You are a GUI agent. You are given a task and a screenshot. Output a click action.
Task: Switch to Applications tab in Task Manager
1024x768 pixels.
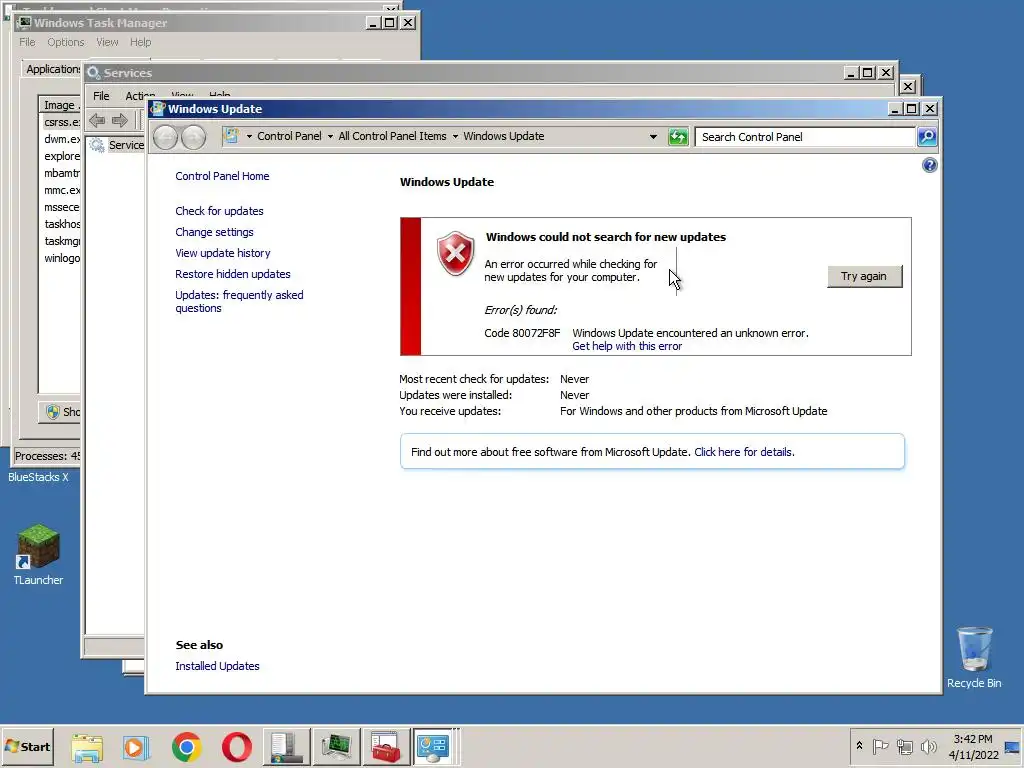pos(52,69)
